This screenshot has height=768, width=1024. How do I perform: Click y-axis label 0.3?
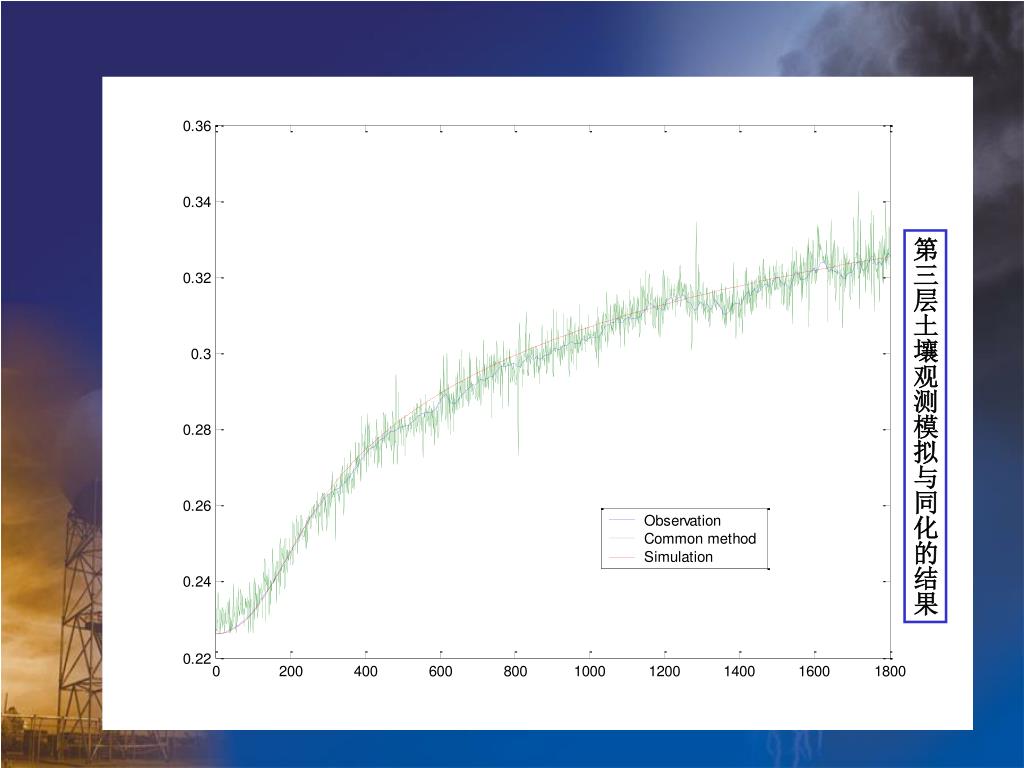pyautogui.click(x=201, y=354)
